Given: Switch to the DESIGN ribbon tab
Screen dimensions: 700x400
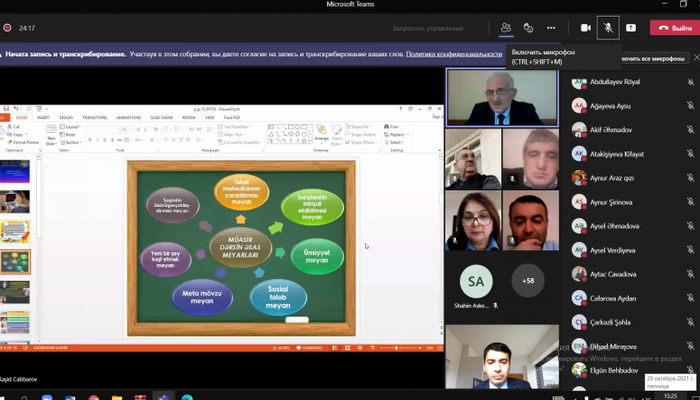Looking at the screenshot, I should pos(66,117).
